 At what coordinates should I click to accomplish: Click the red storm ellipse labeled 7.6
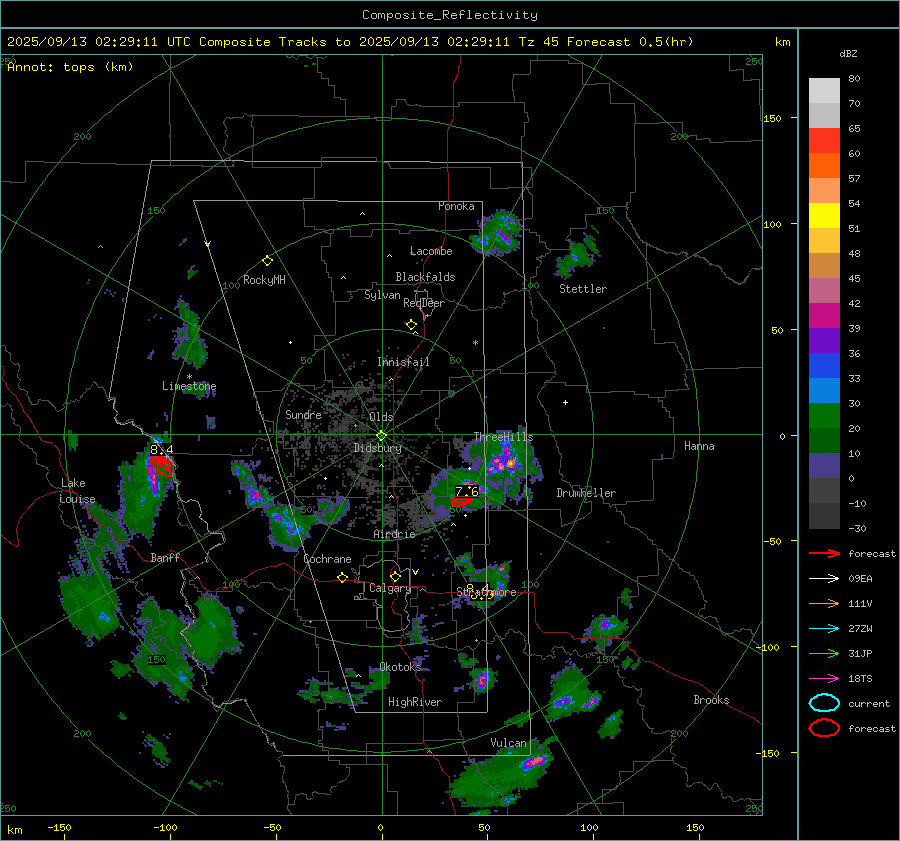click(x=461, y=502)
